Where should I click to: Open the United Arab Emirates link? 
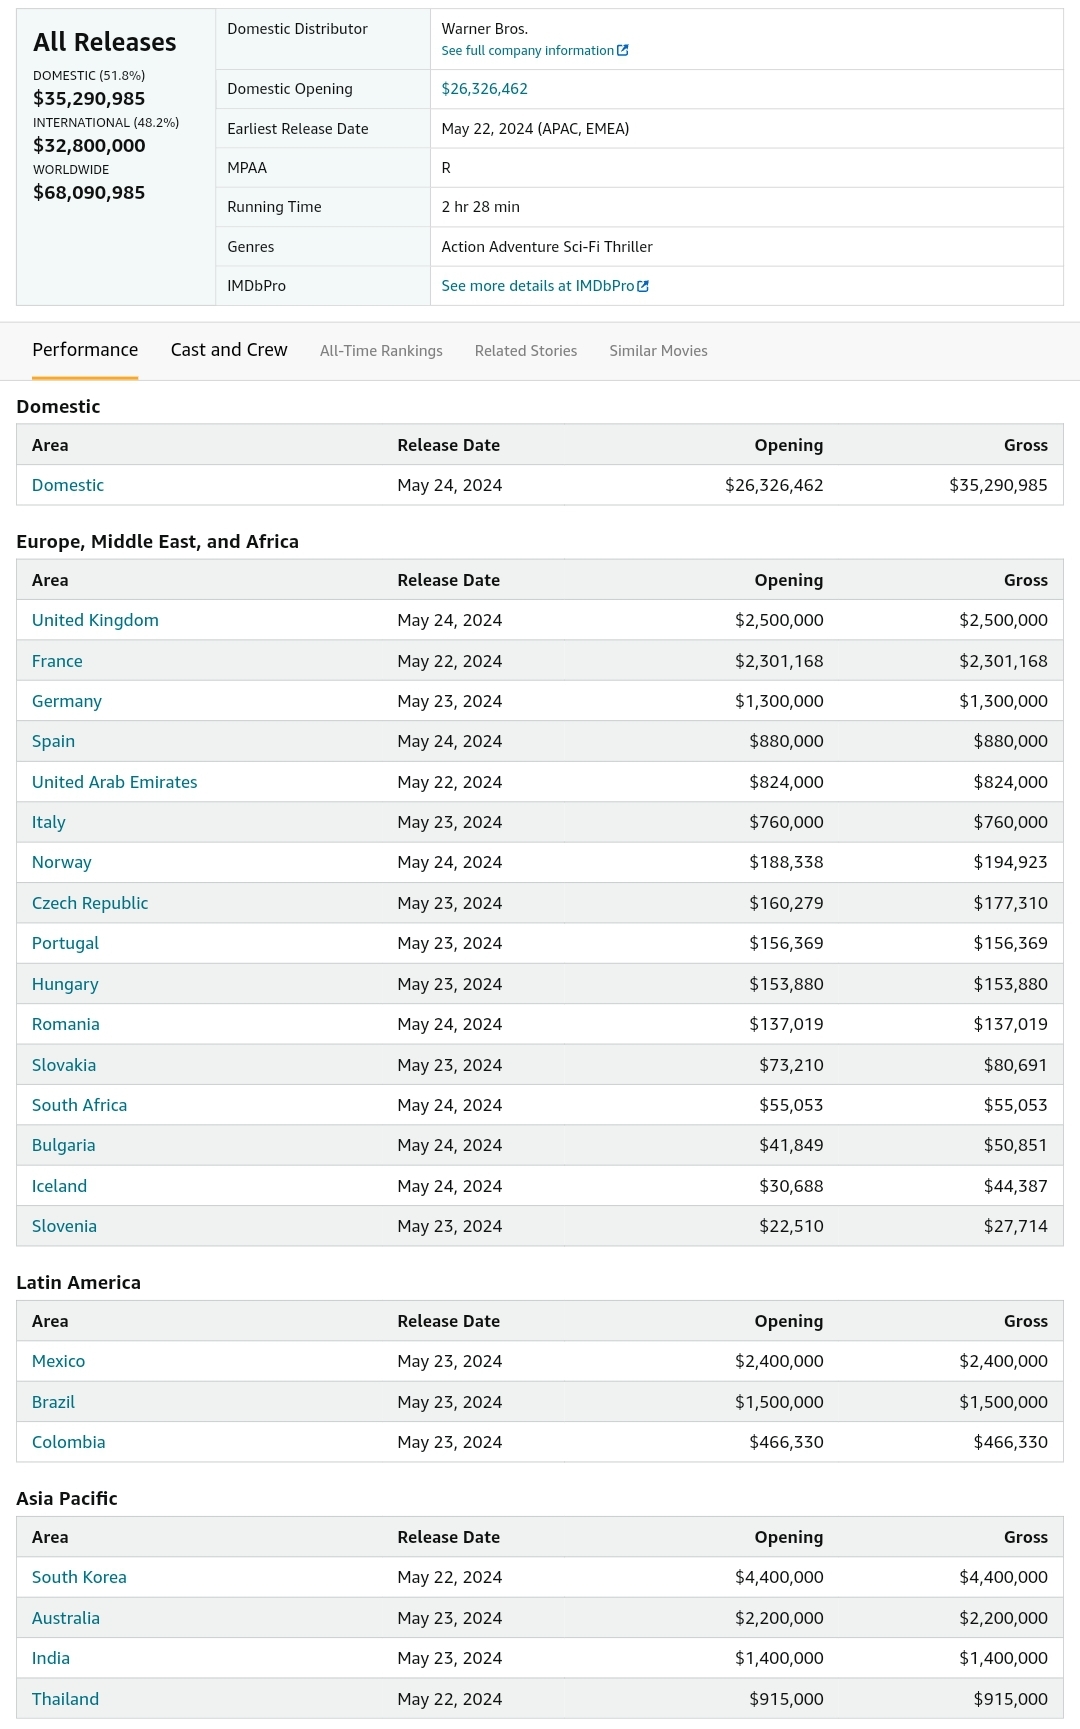[114, 782]
